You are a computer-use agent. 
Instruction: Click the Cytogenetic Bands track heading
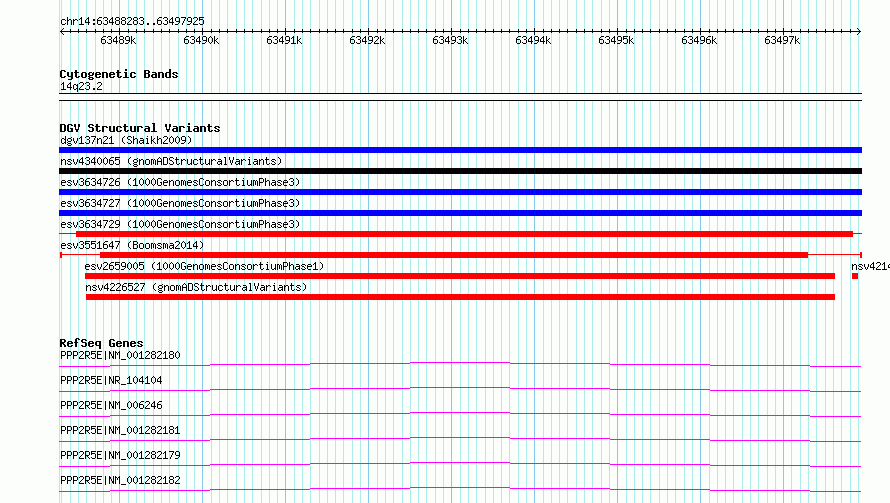pyautogui.click(x=119, y=74)
